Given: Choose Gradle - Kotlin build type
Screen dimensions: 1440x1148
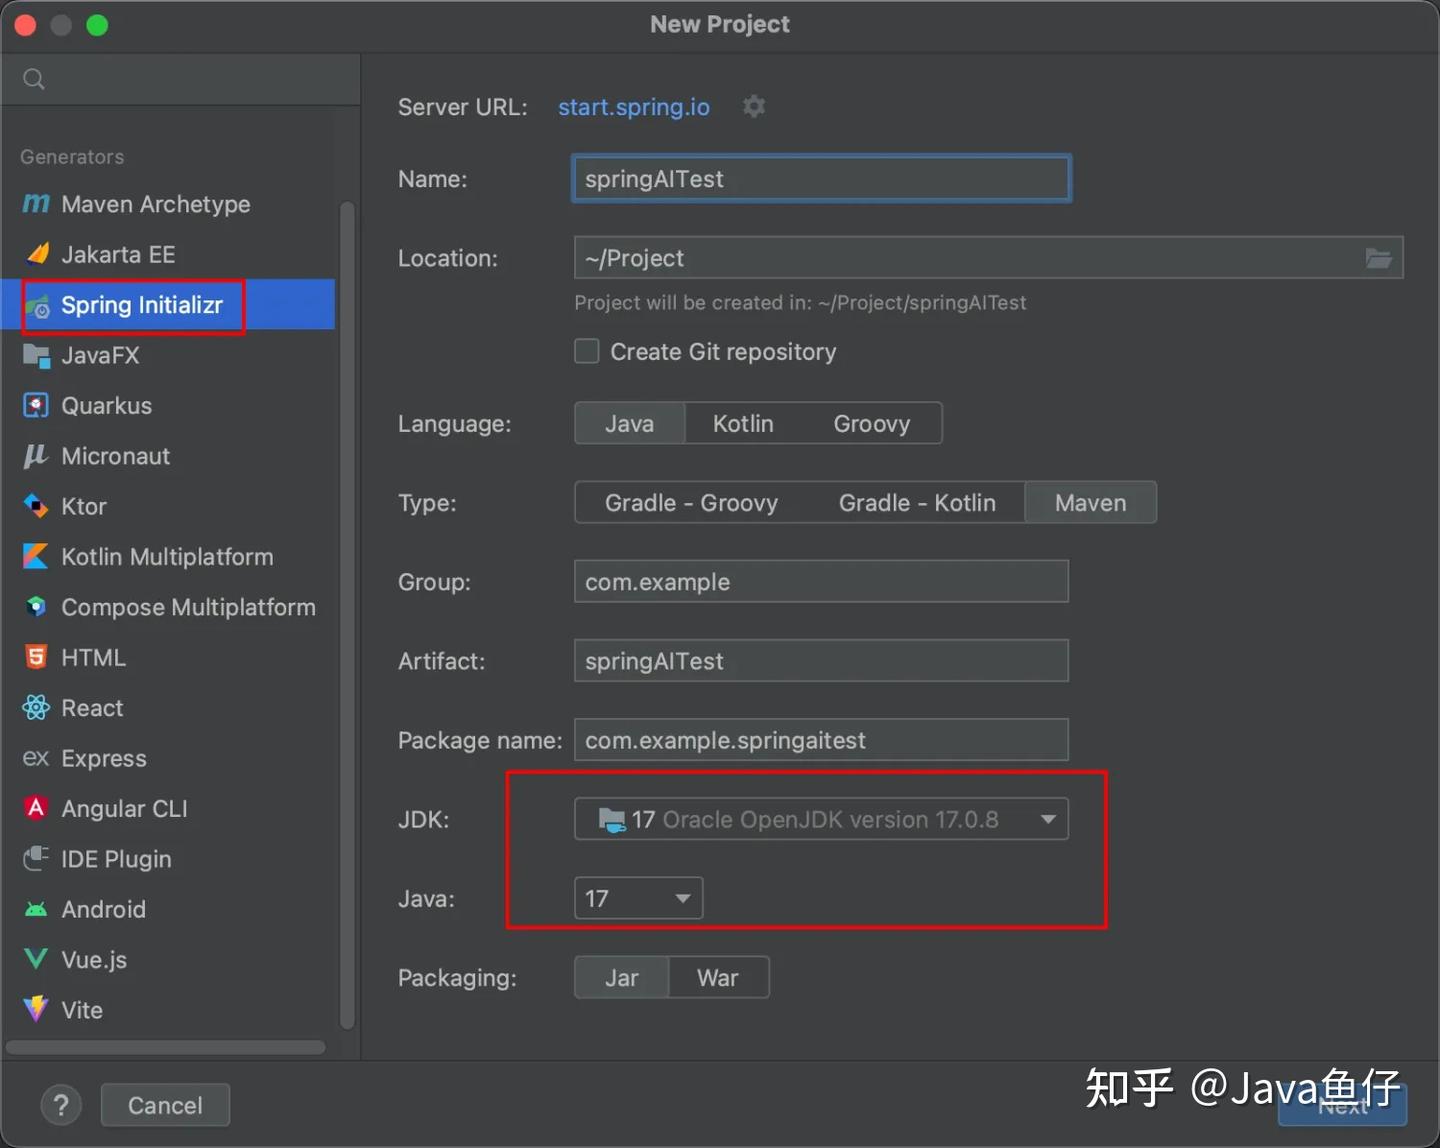Looking at the screenshot, I should (x=917, y=502).
